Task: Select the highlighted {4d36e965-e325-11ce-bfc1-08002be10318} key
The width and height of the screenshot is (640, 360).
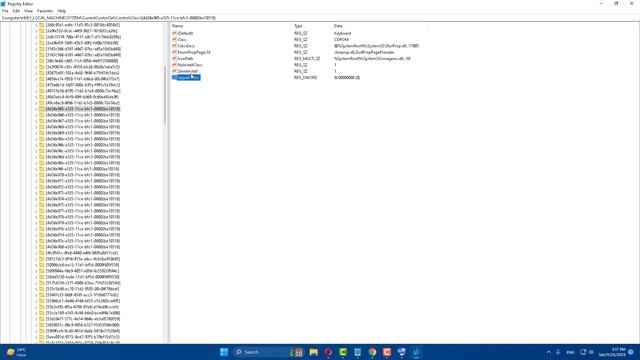Action: tap(83, 109)
